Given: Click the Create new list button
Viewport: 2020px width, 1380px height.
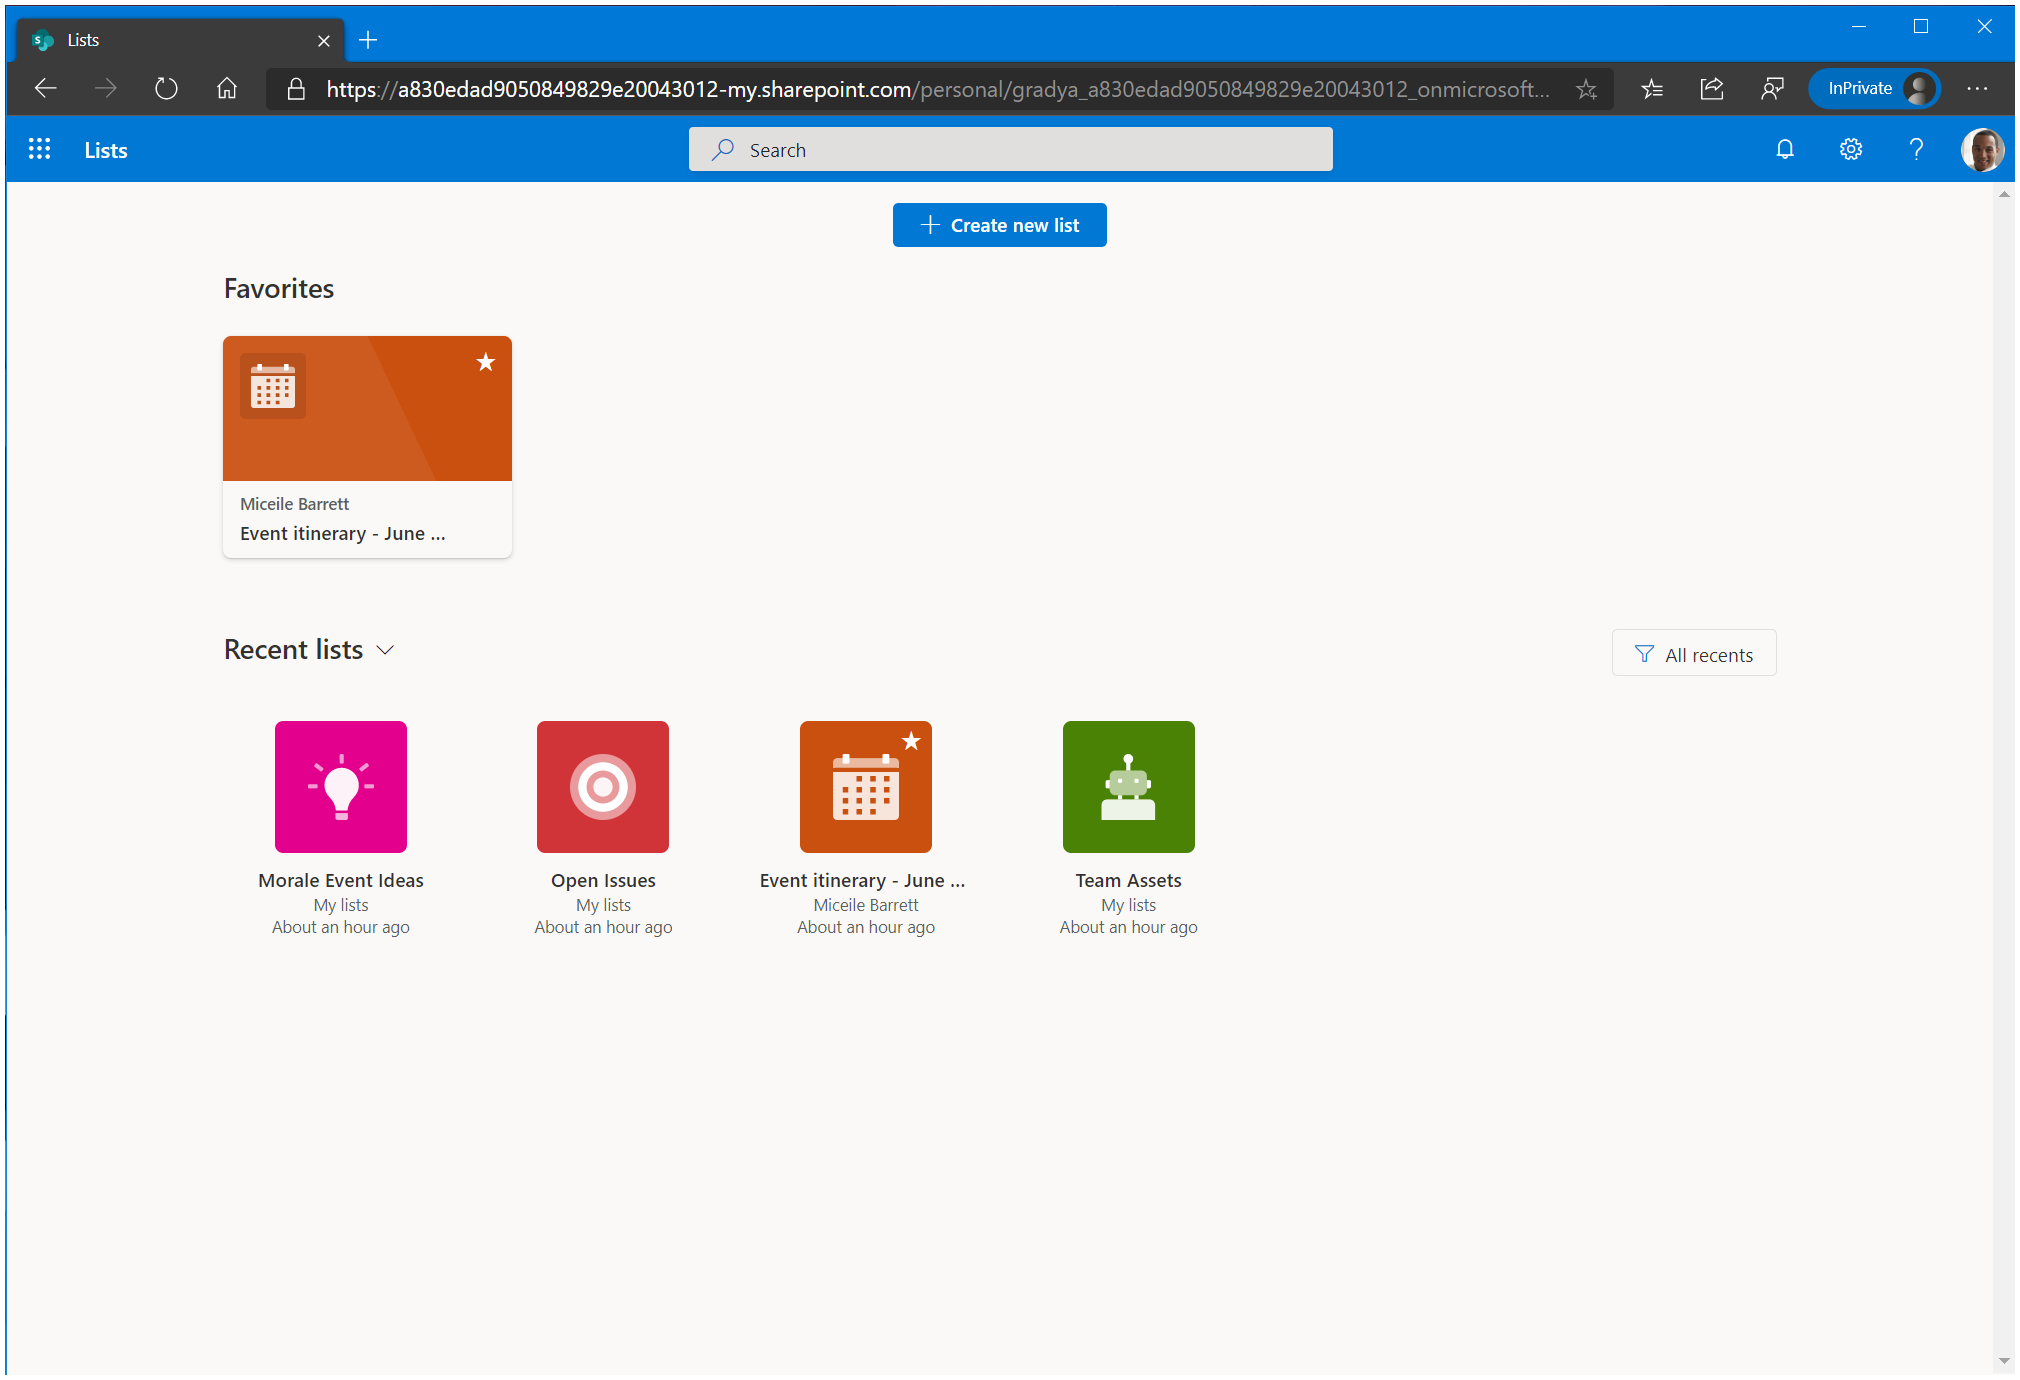Looking at the screenshot, I should coord(999,224).
